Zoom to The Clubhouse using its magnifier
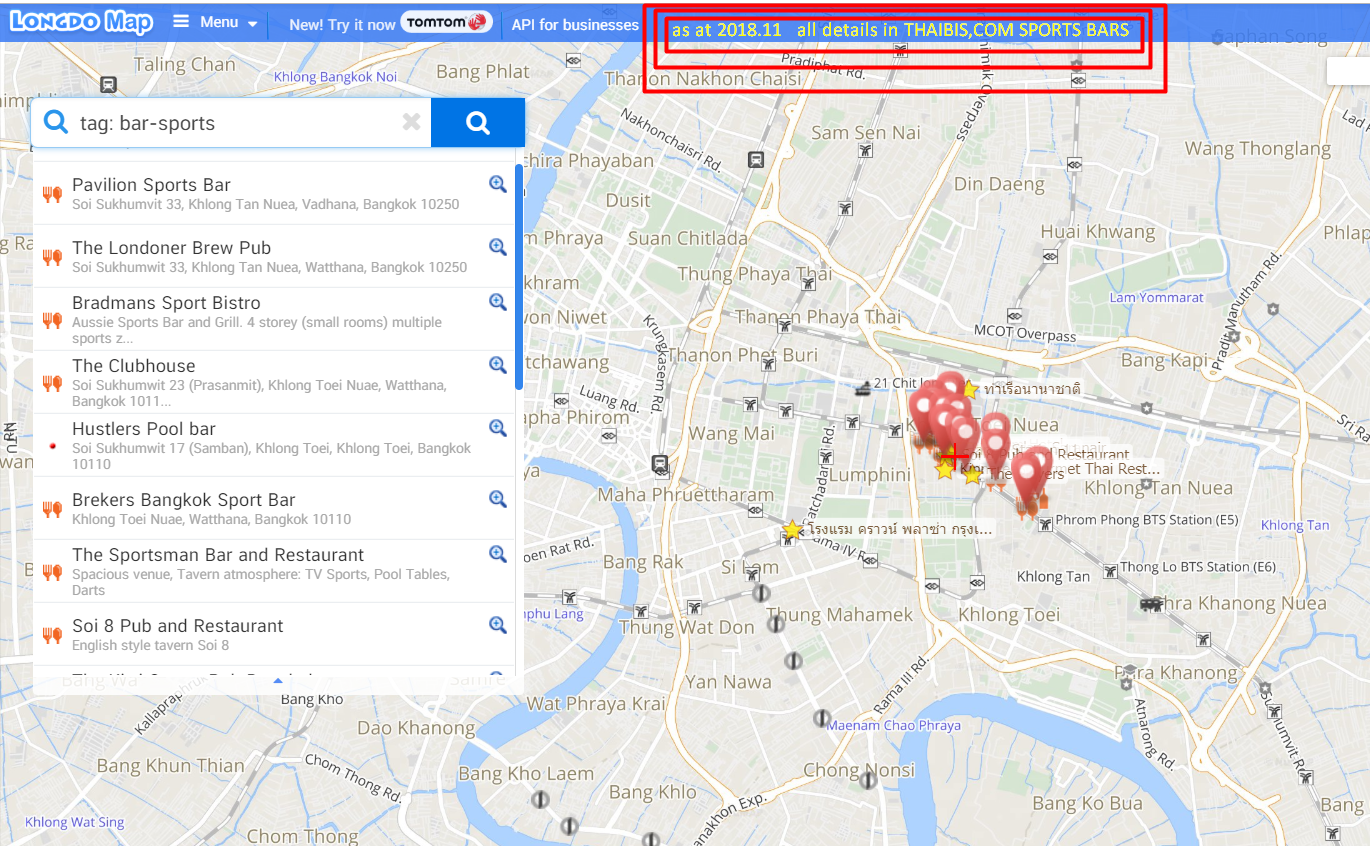The image size is (1370, 846). click(x=498, y=365)
